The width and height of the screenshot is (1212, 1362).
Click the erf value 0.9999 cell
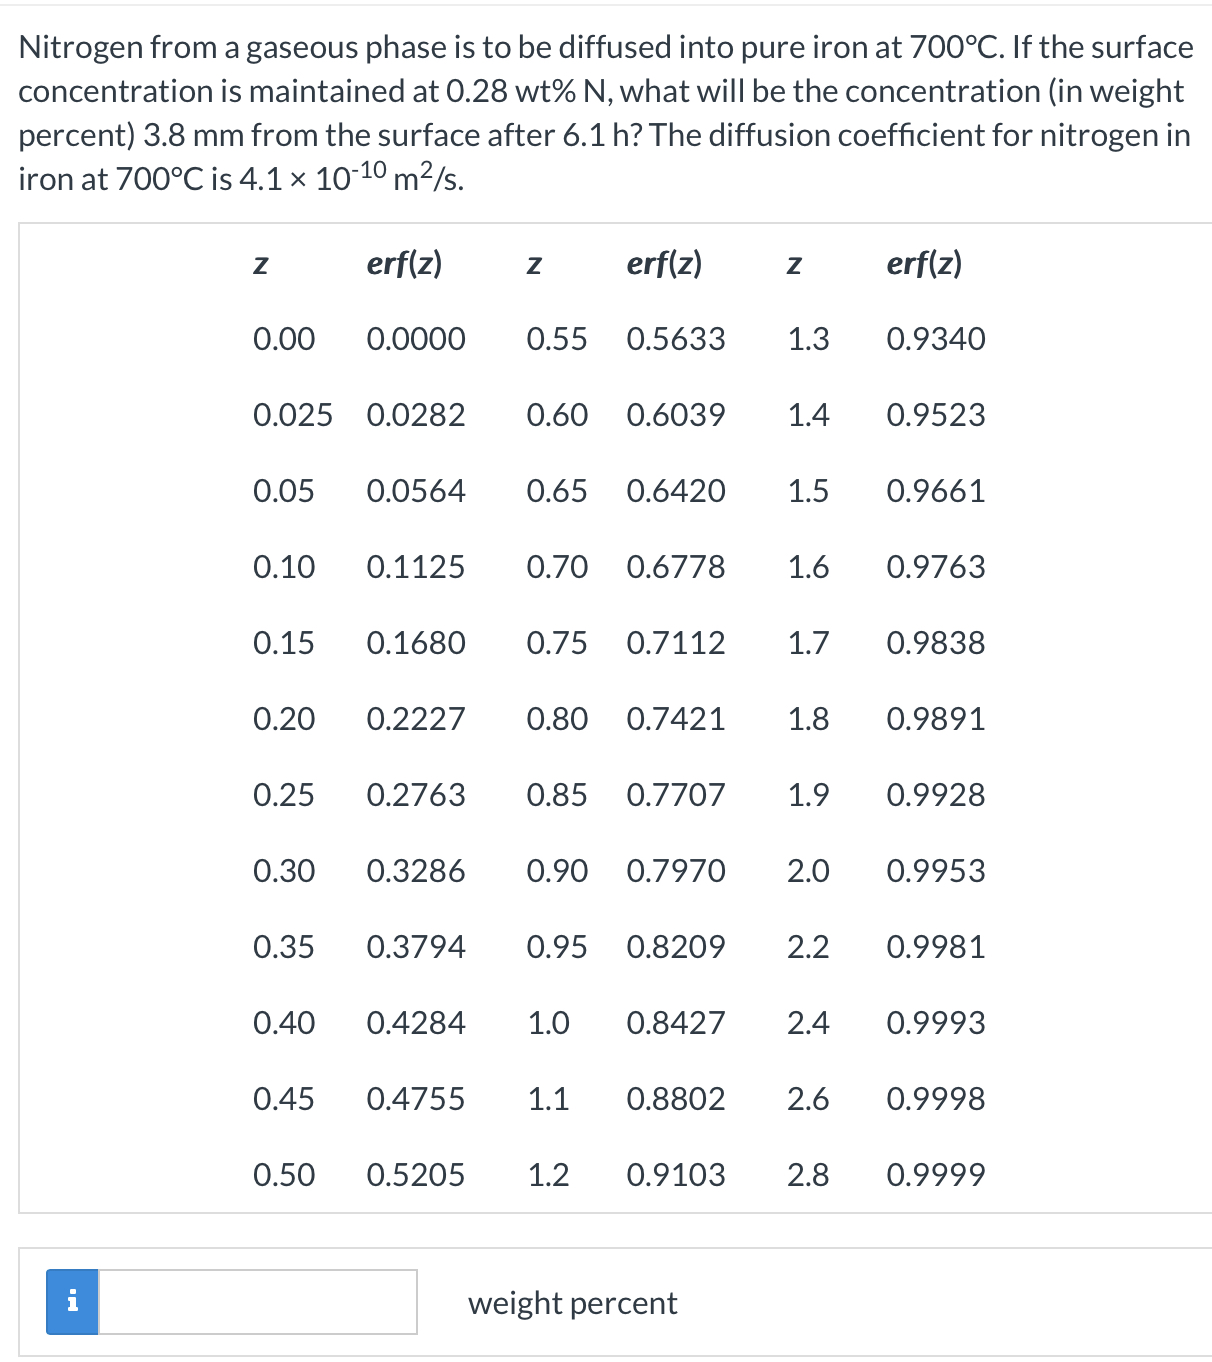tap(936, 1175)
